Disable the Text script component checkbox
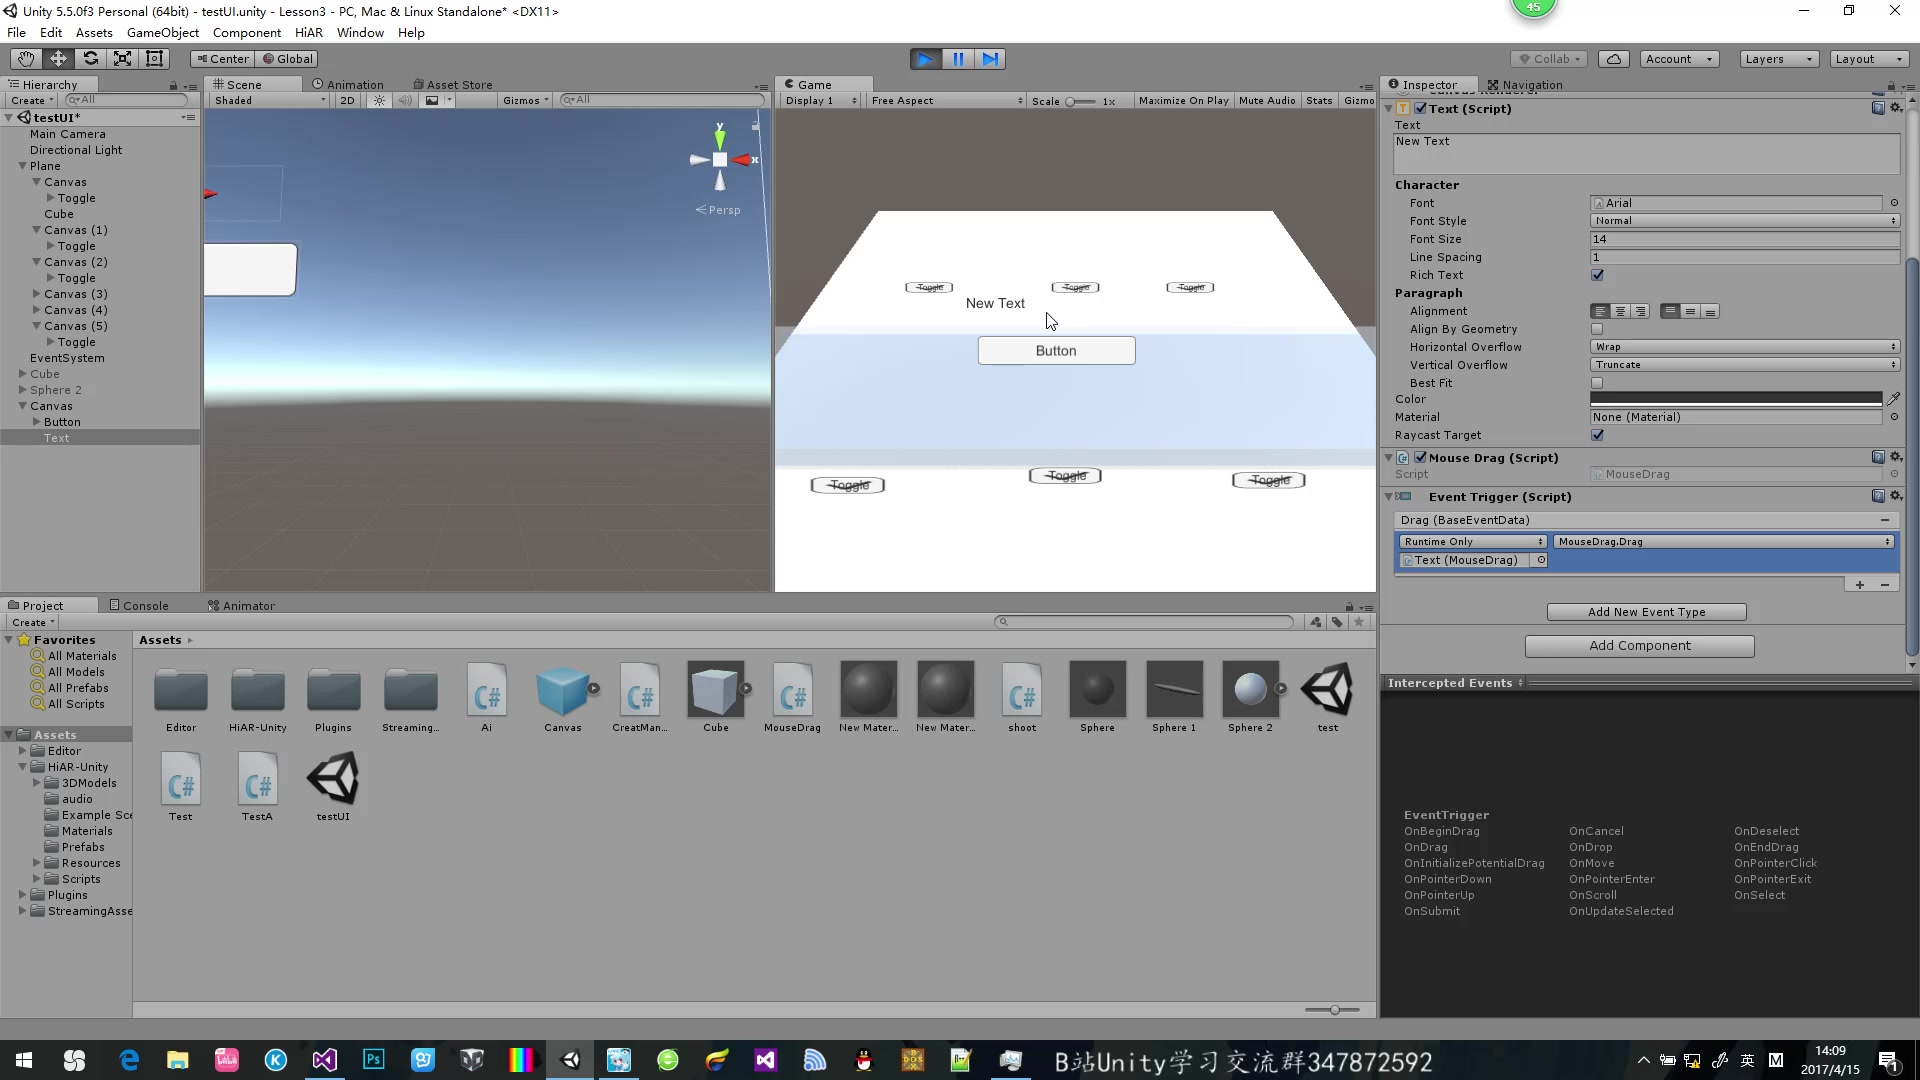1920x1080 pixels. point(1421,108)
